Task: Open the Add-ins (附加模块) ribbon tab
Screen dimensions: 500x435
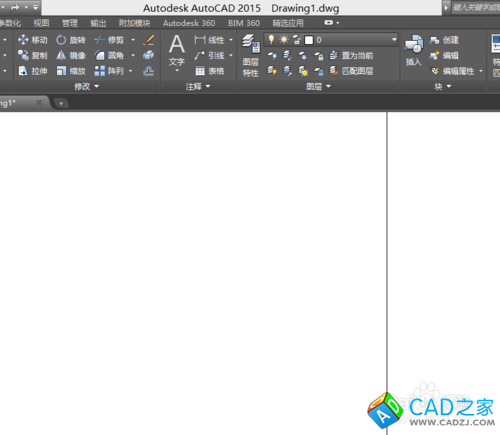Action: [x=134, y=23]
